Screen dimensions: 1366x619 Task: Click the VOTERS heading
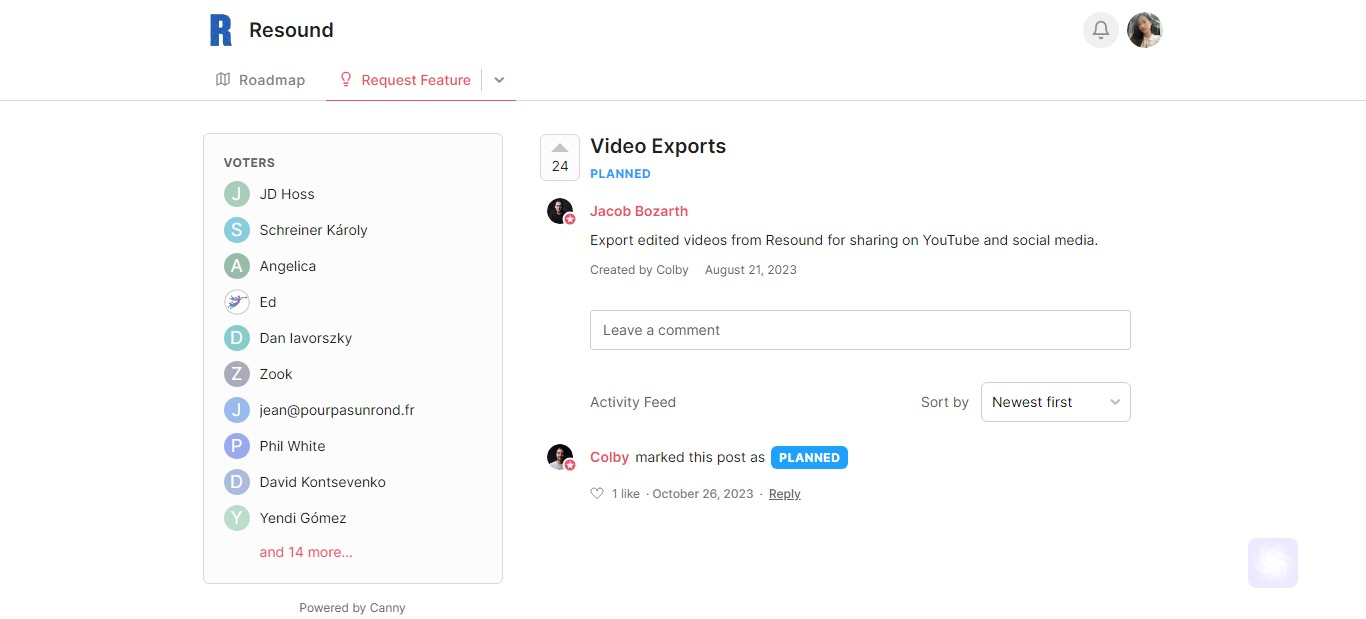249,163
